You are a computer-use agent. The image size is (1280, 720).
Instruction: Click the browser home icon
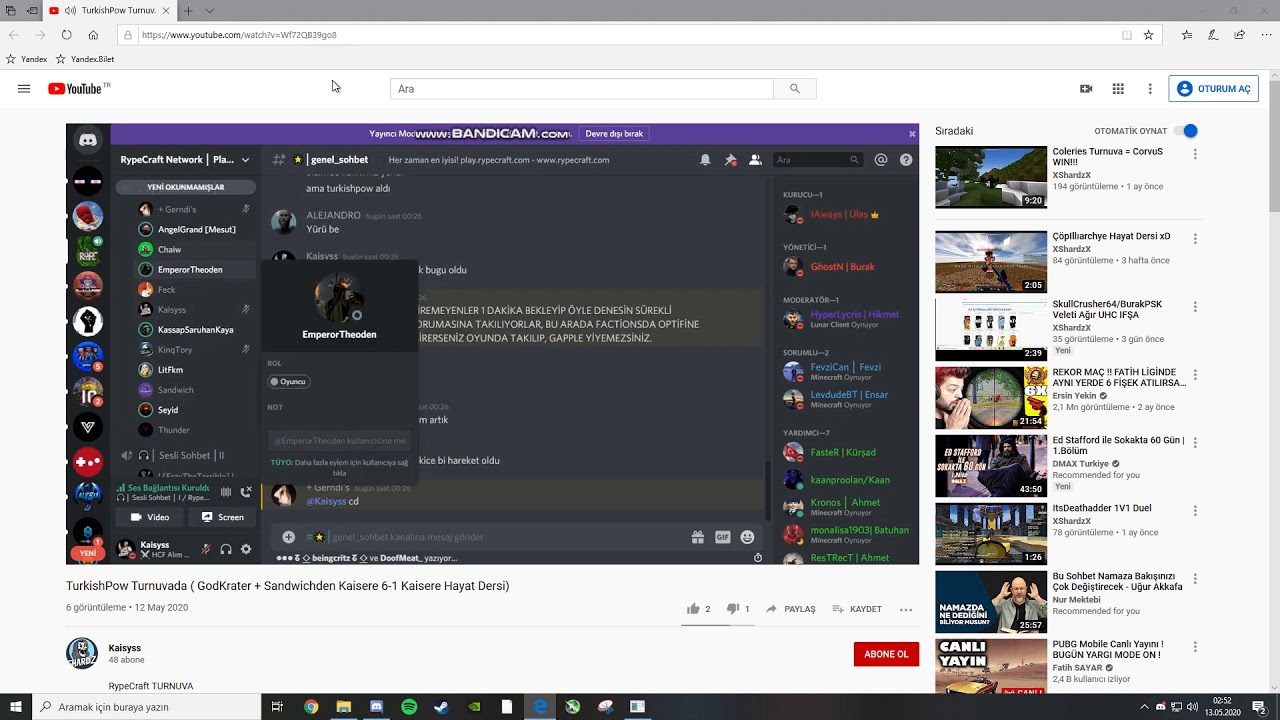93,35
